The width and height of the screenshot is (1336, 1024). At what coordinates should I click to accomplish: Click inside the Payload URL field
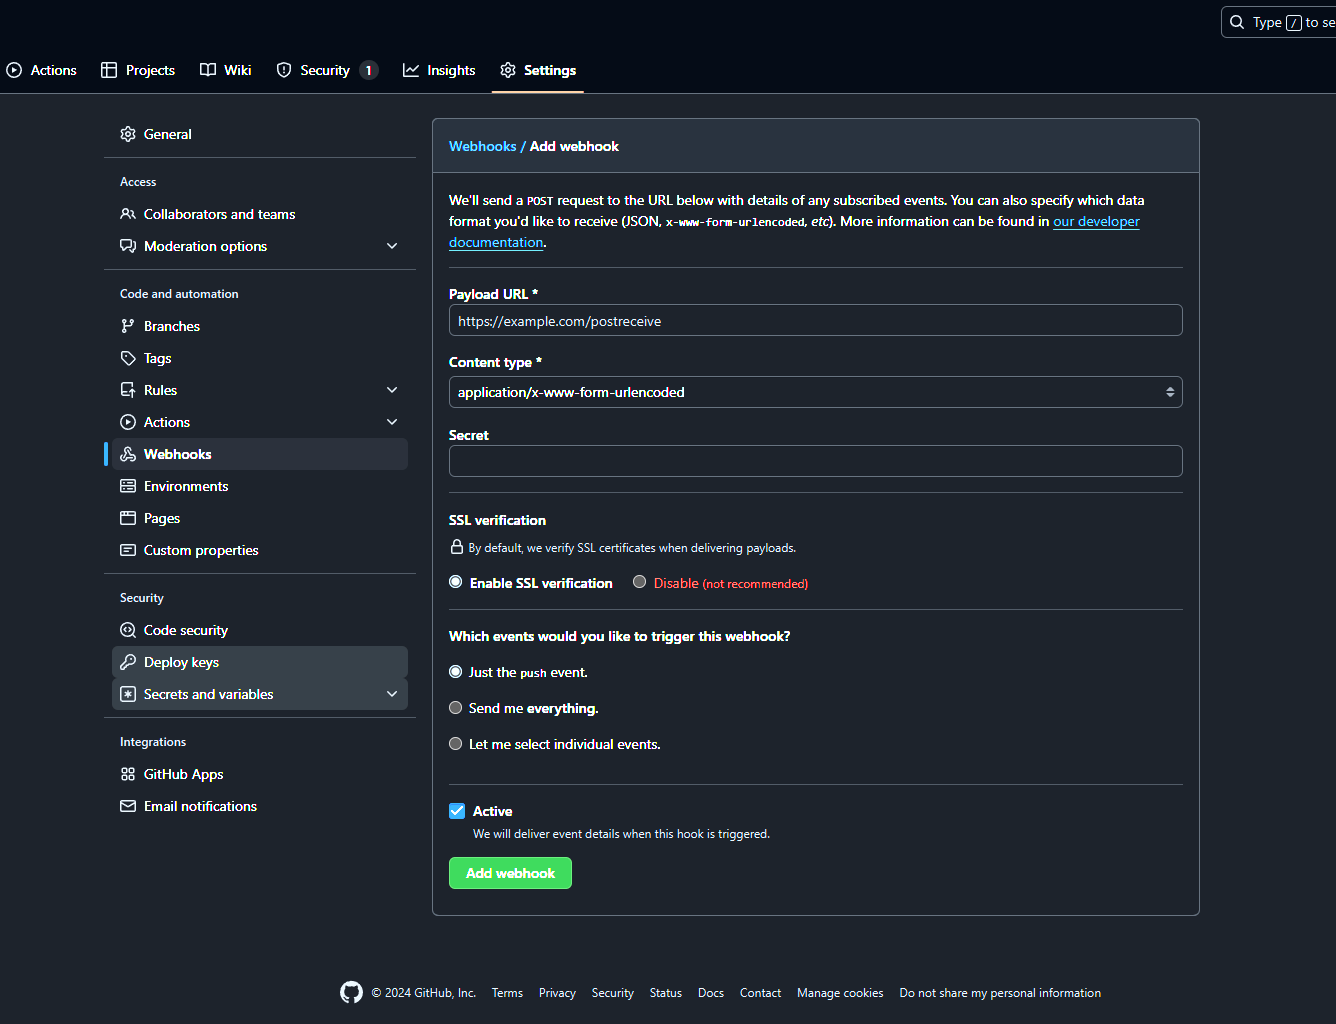[815, 320]
